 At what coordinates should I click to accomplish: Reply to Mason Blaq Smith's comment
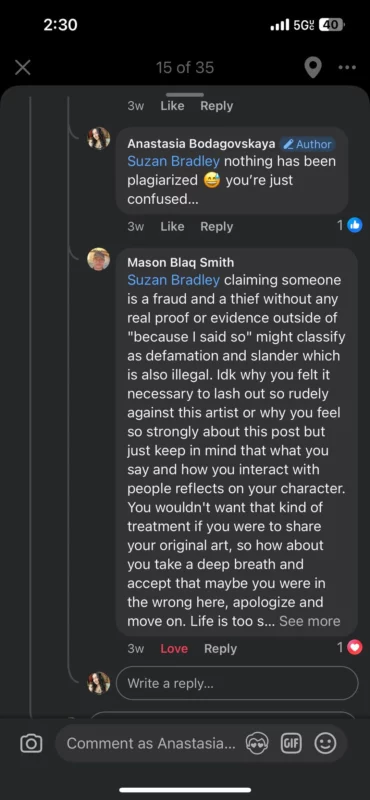[220, 648]
